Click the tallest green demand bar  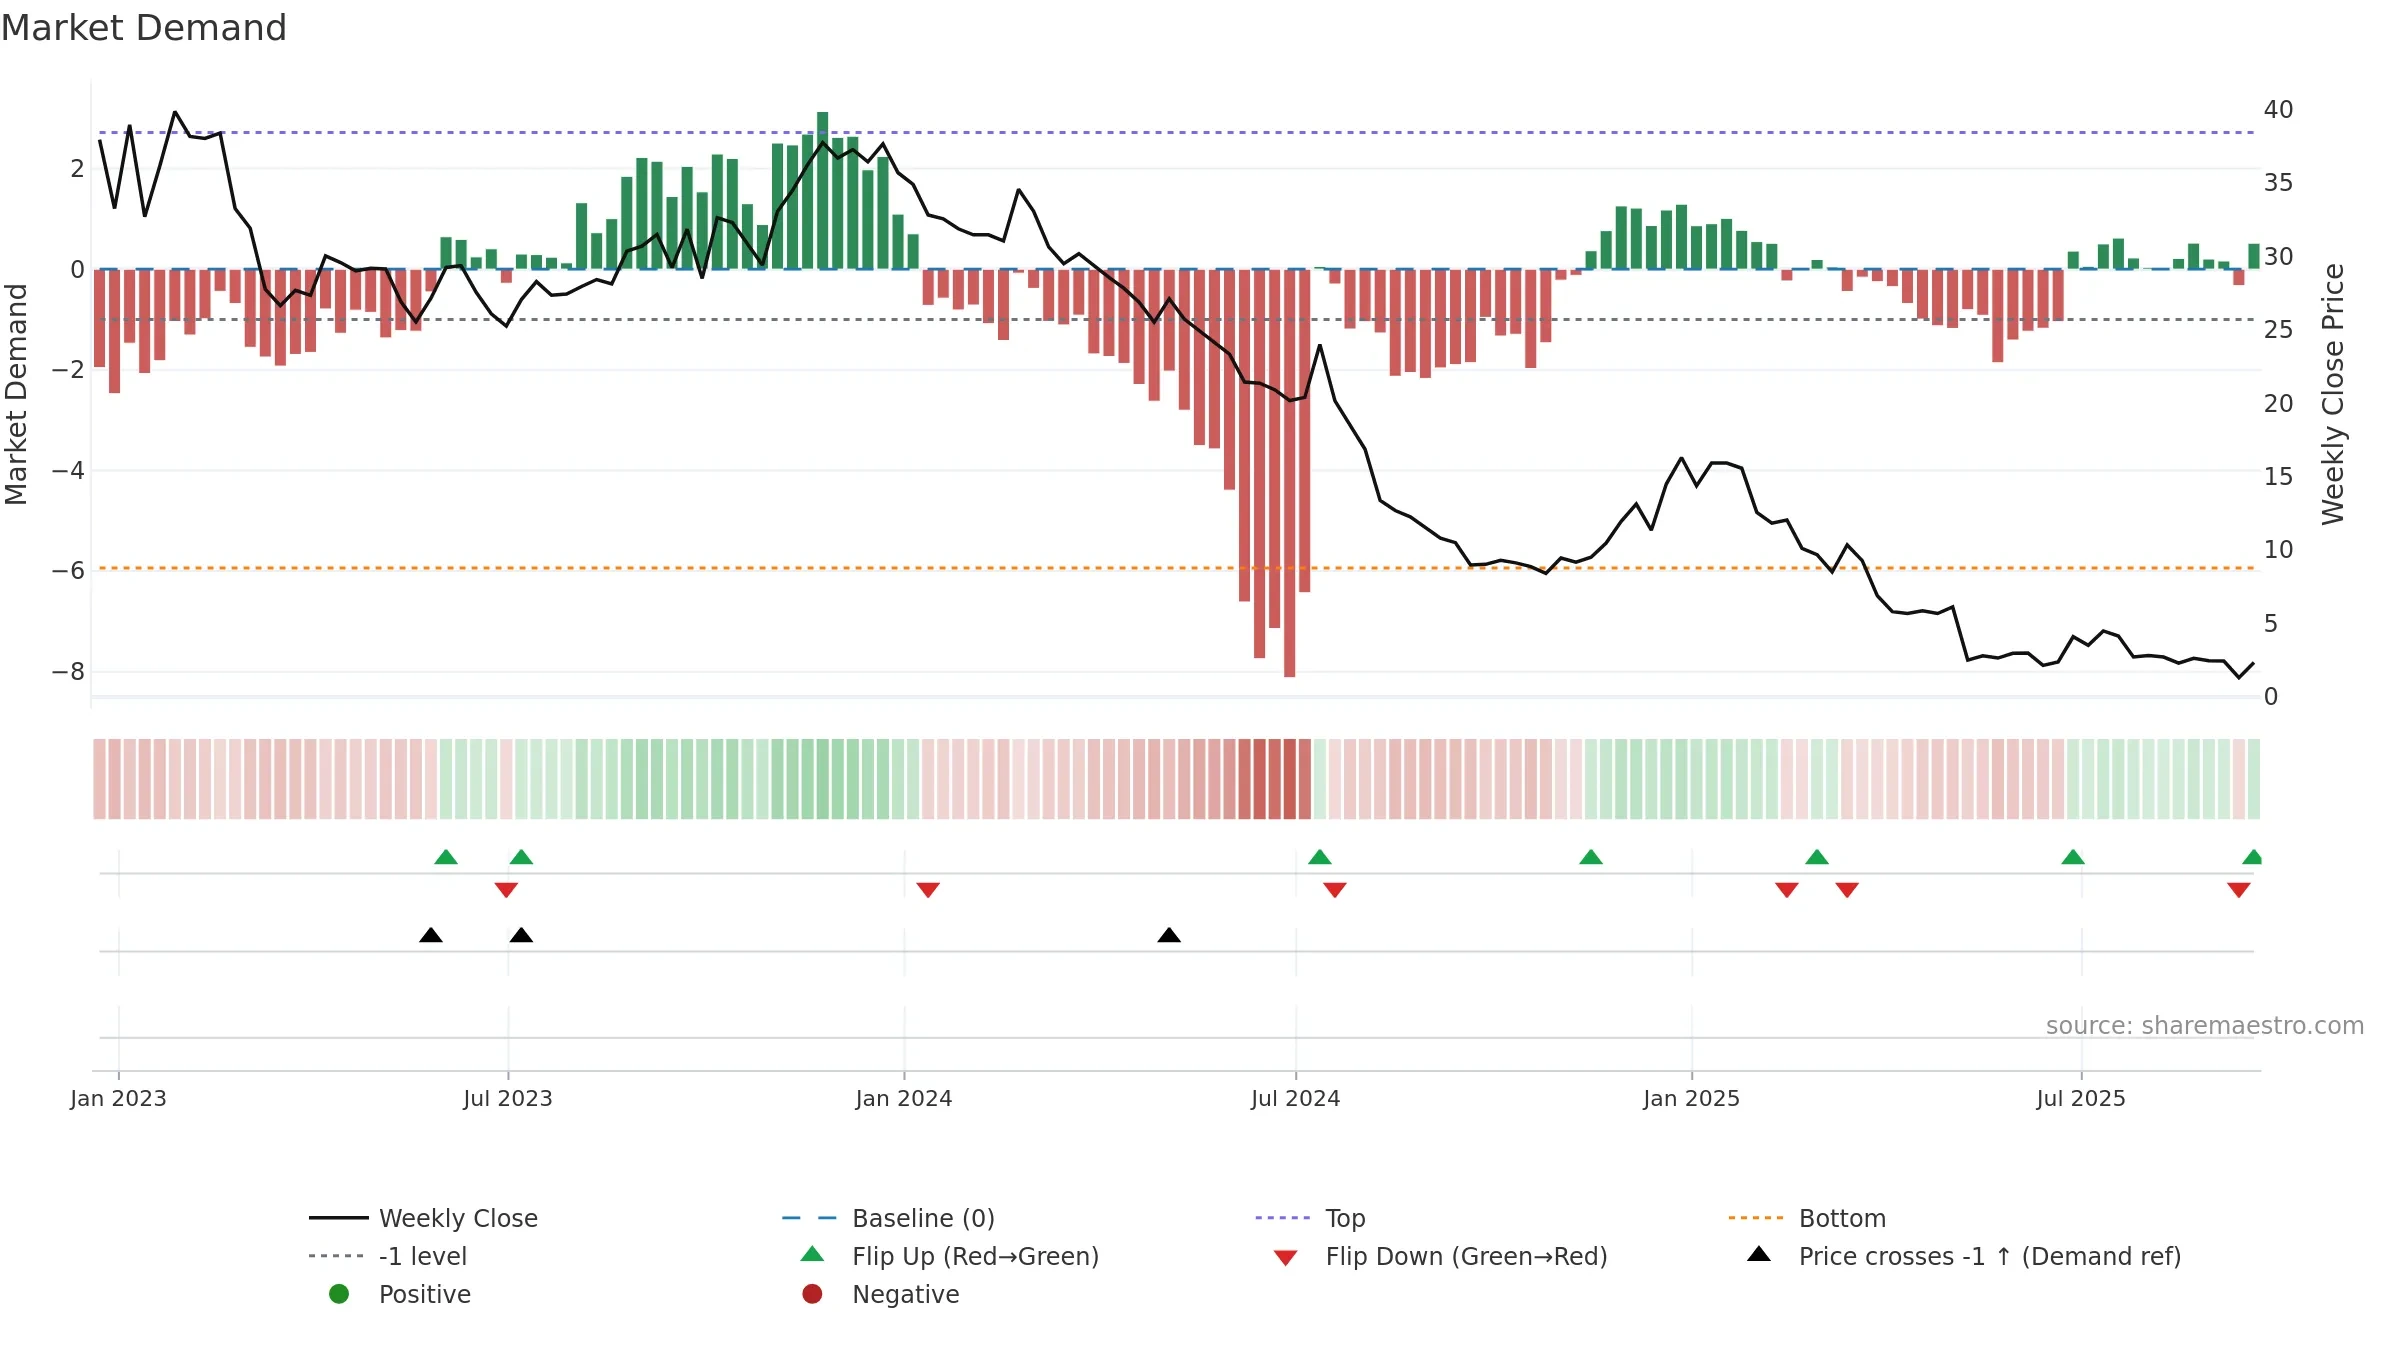click(x=822, y=190)
